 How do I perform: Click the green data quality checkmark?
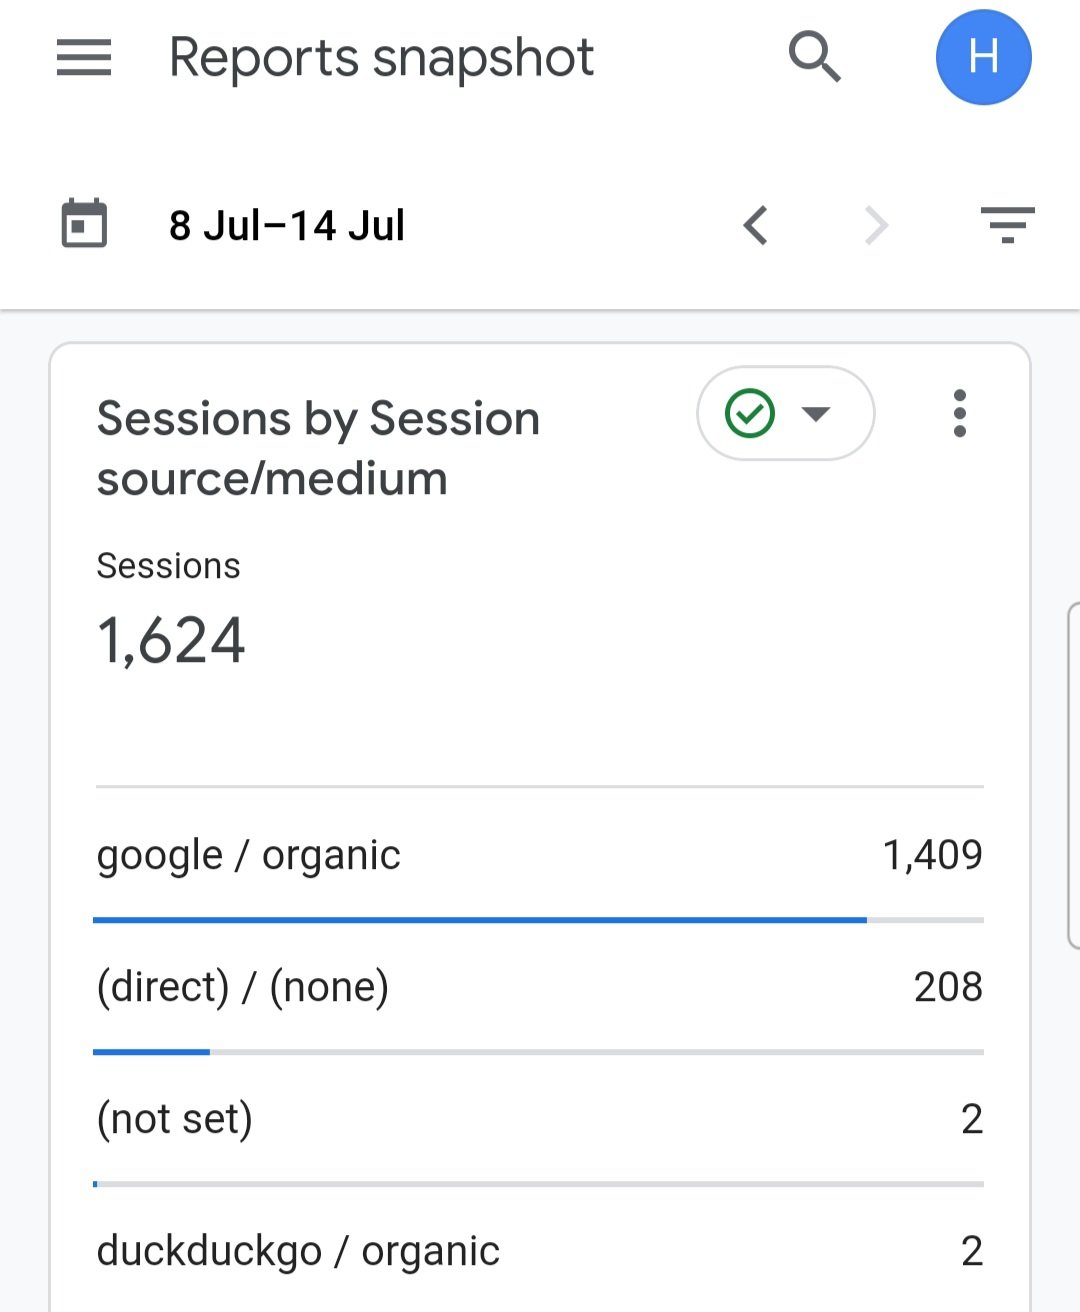750,413
